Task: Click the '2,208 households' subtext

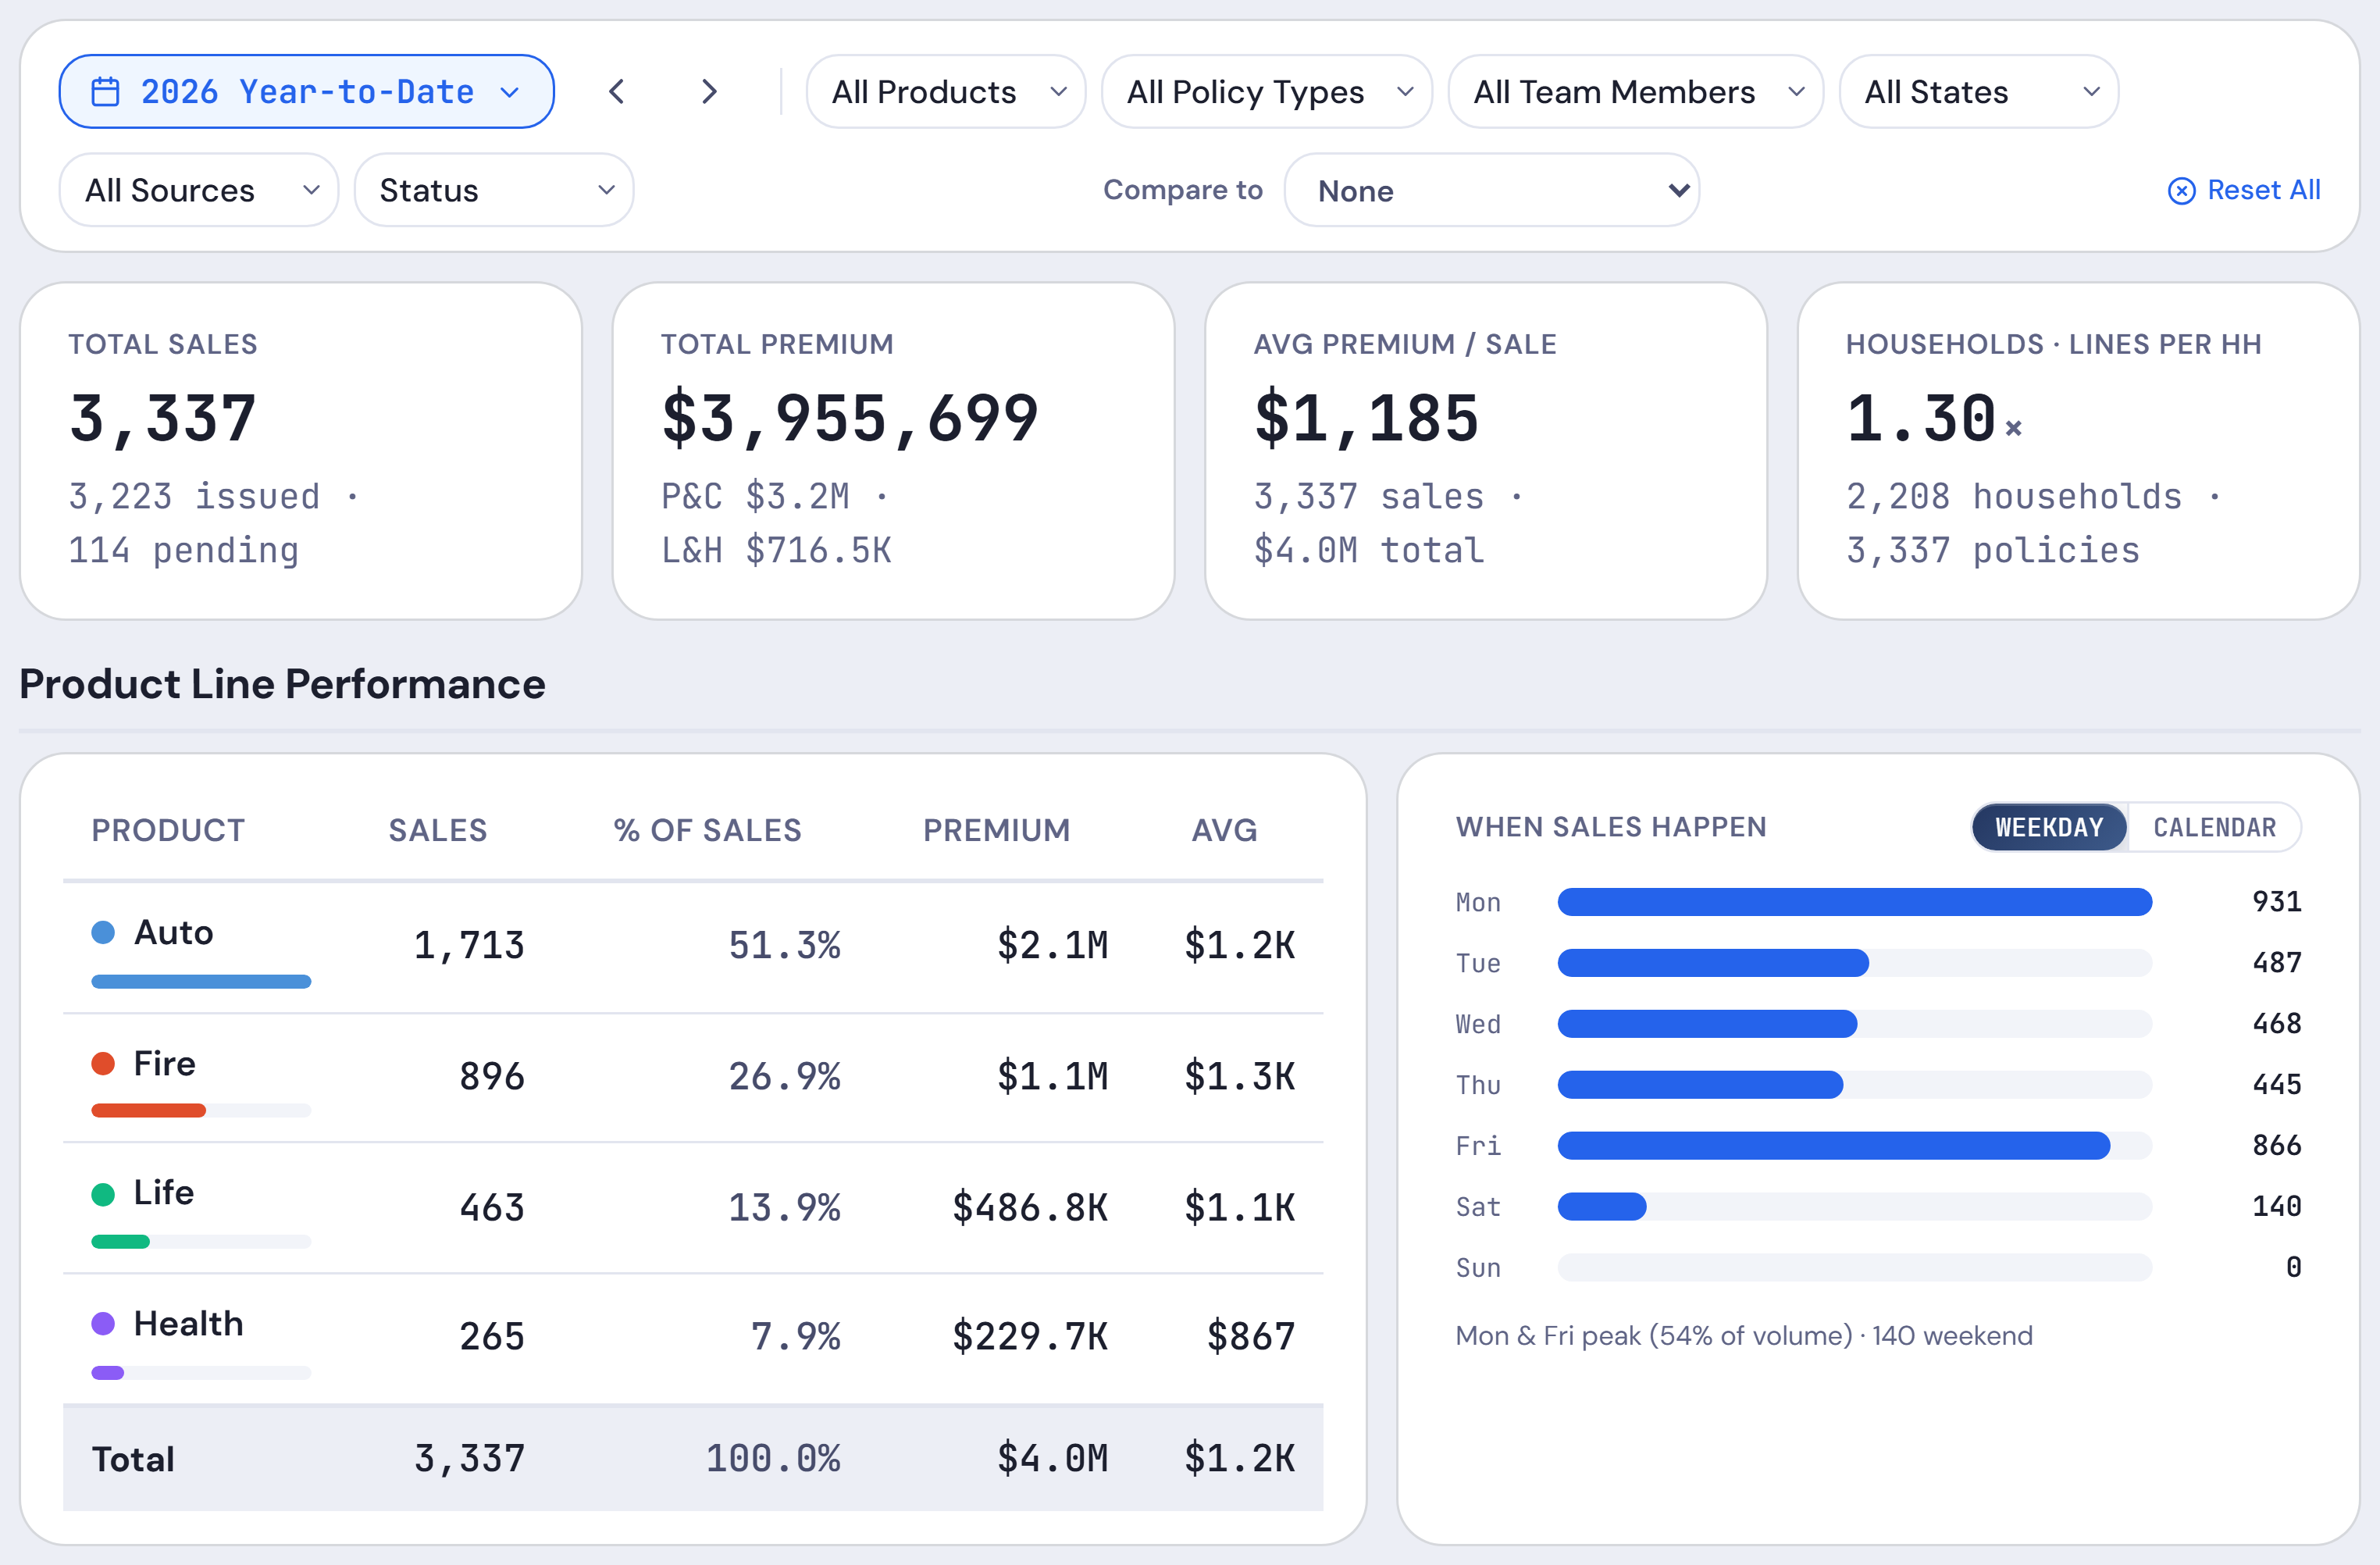Action: 2014,496
